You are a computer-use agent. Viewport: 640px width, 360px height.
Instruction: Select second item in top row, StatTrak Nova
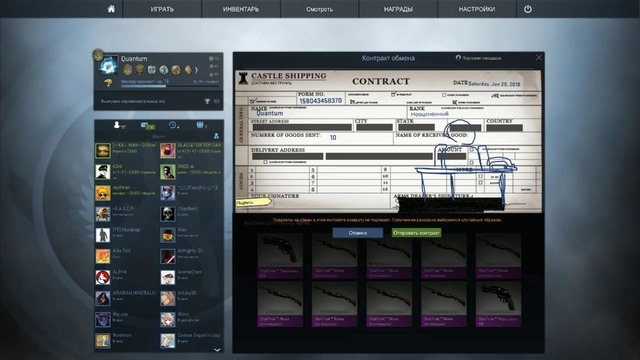coord(335,256)
